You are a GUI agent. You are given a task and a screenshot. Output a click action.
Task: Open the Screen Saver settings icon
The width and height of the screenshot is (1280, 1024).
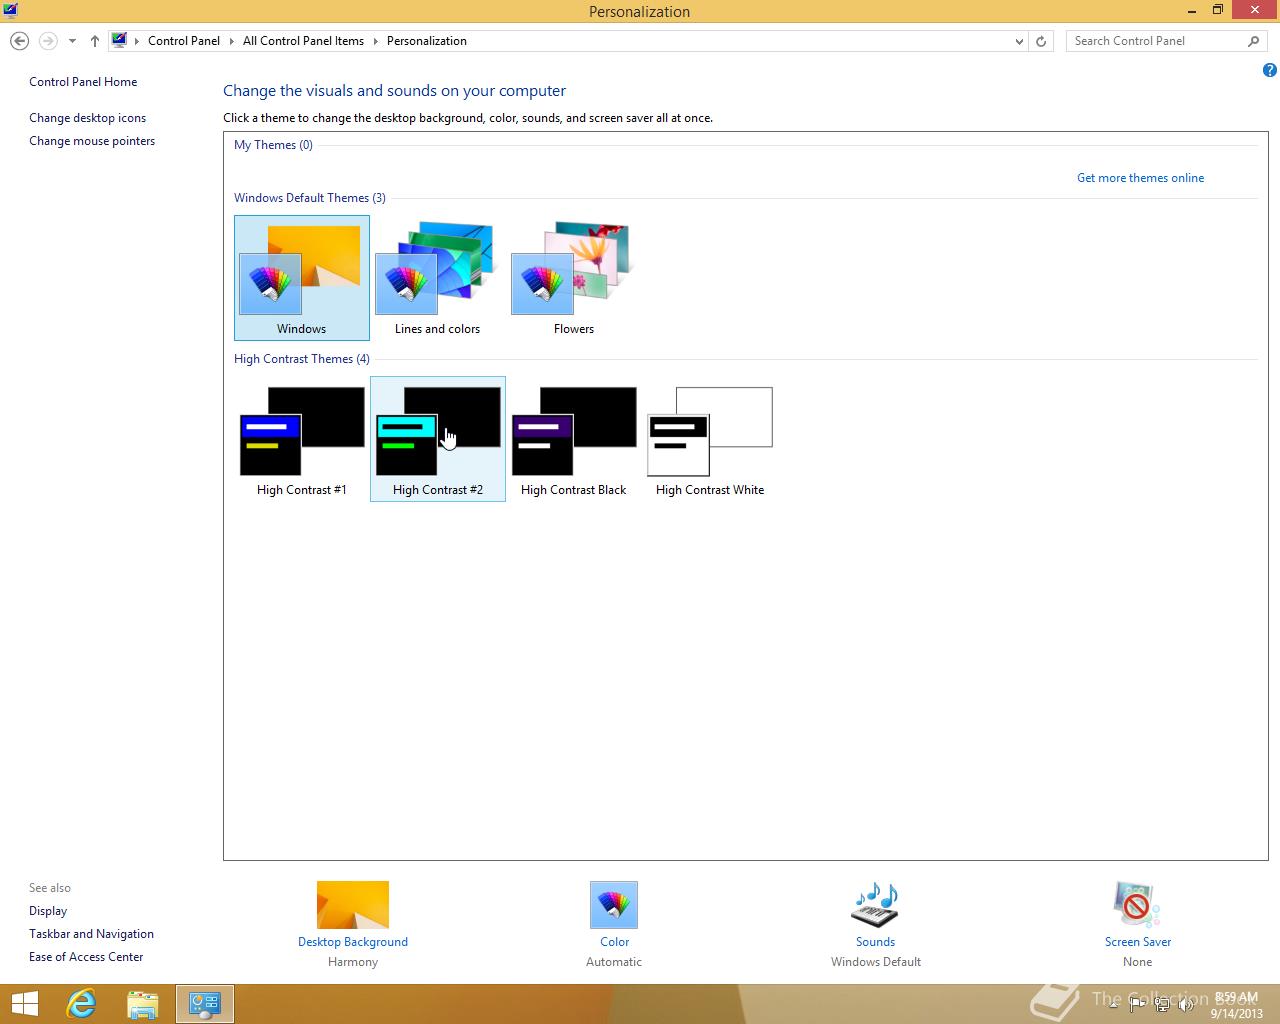coord(1137,905)
